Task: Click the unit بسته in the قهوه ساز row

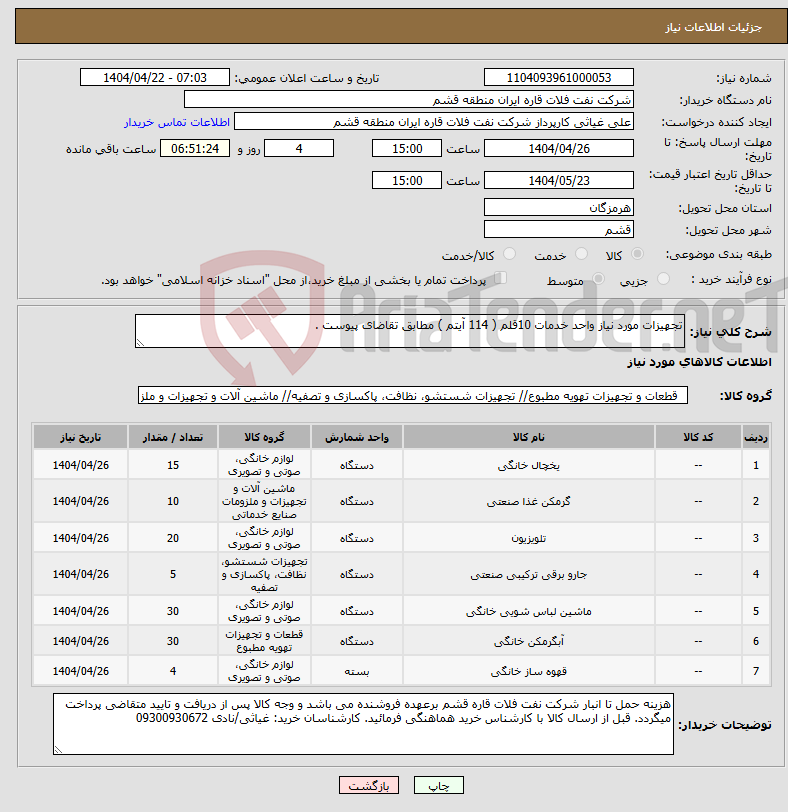Action: click(x=357, y=671)
